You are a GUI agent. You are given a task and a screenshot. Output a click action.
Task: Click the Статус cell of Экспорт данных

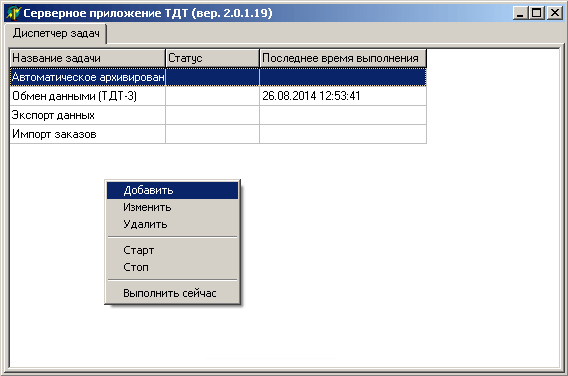[x=213, y=115]
